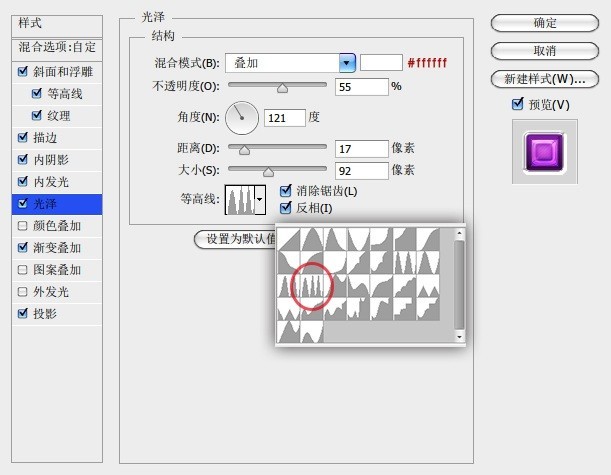Open the 渐变叠加 gradient overlay settings

(57, 248)
